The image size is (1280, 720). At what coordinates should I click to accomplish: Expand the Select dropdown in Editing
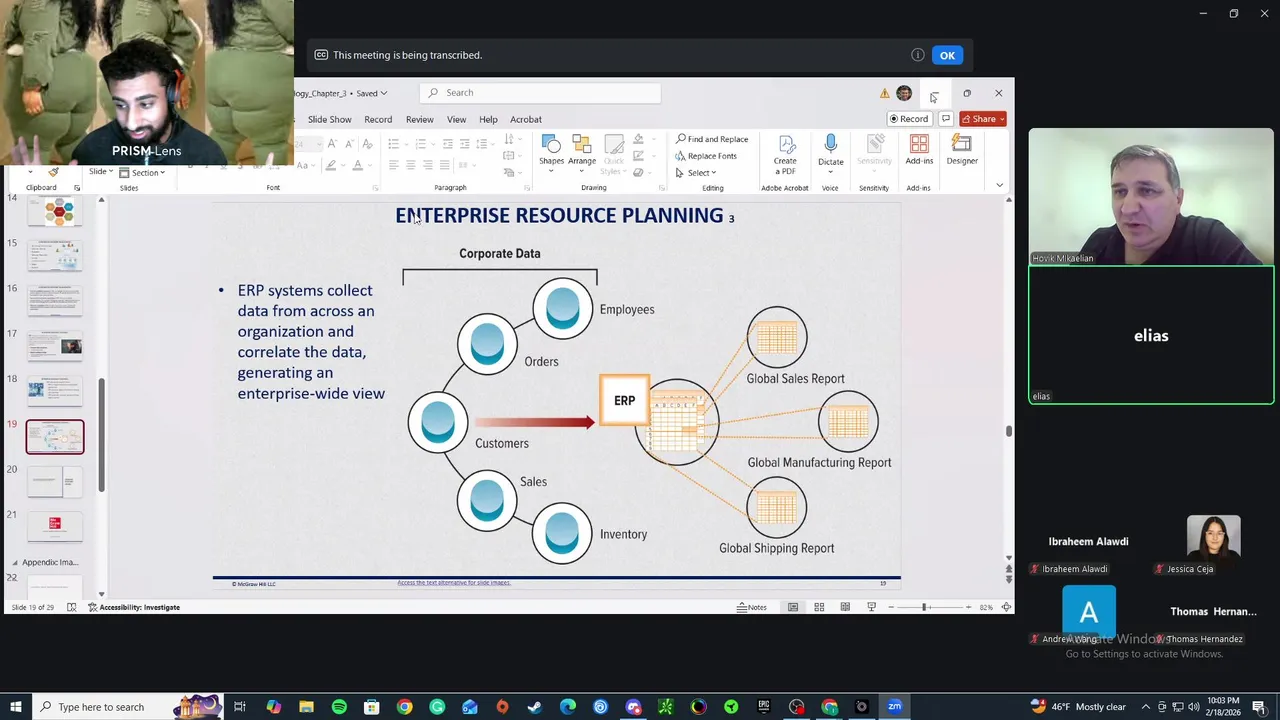tap(696, 173)
